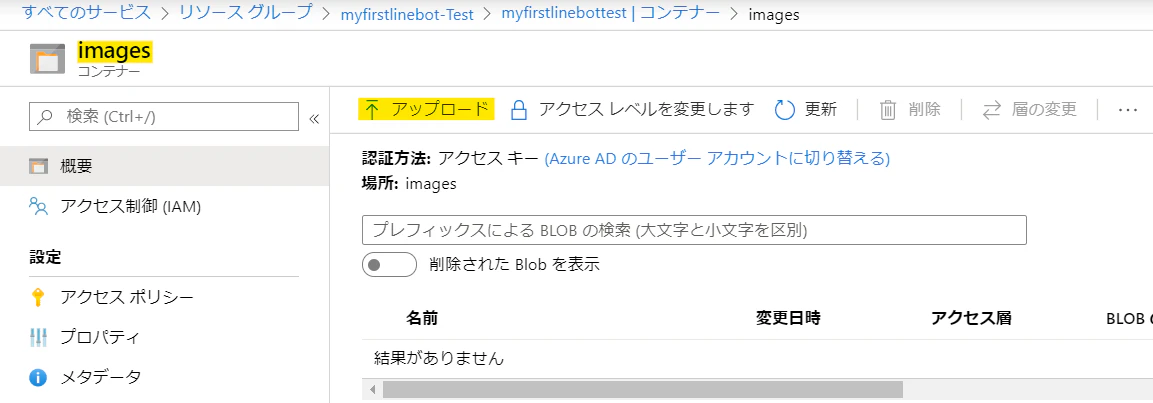Click the 設定 section heading
Screen dimensions: 1153x403
coord(45,257)
